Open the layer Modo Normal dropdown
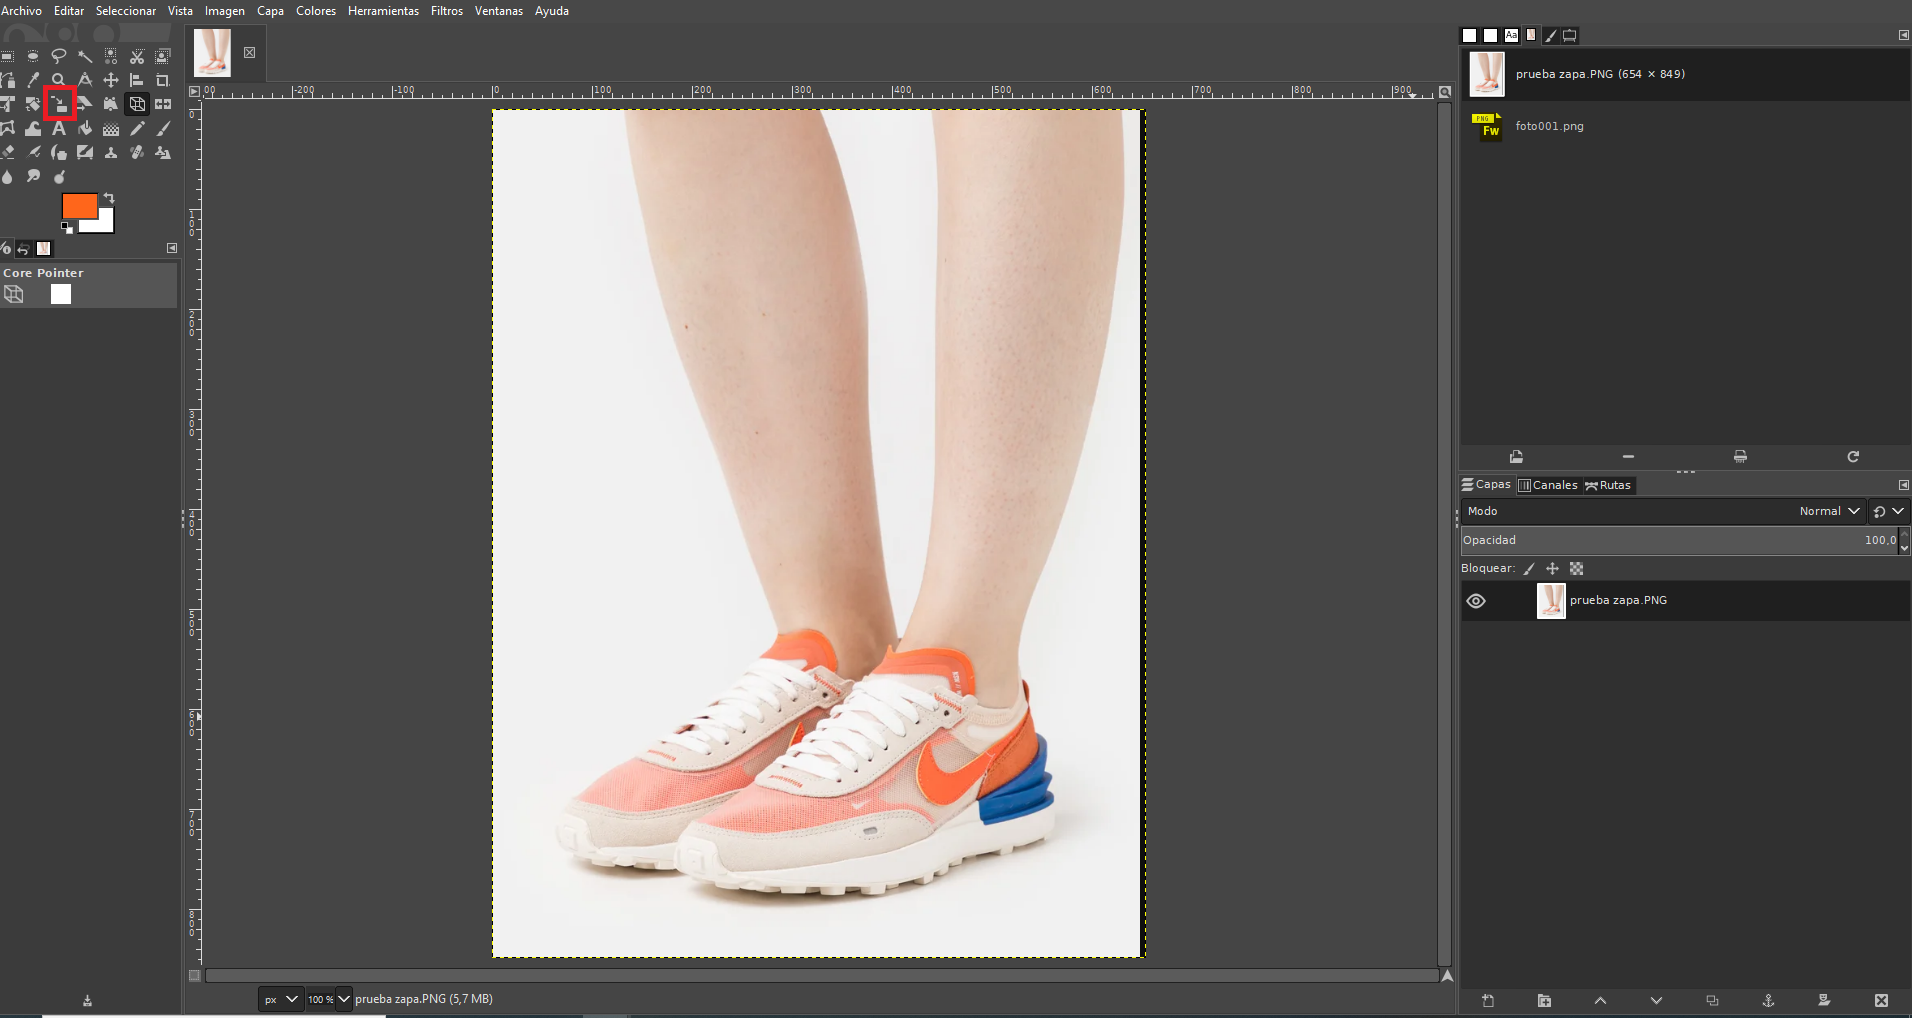Image resolution: width=1912 pixels, height=1018 pixels. click(x=1829, y=511)
